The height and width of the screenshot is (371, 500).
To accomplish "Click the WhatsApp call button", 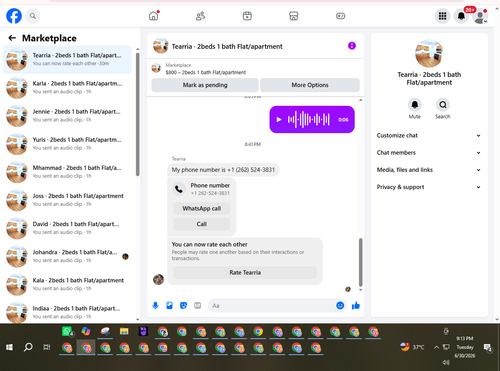I will (x=202, y=208).
